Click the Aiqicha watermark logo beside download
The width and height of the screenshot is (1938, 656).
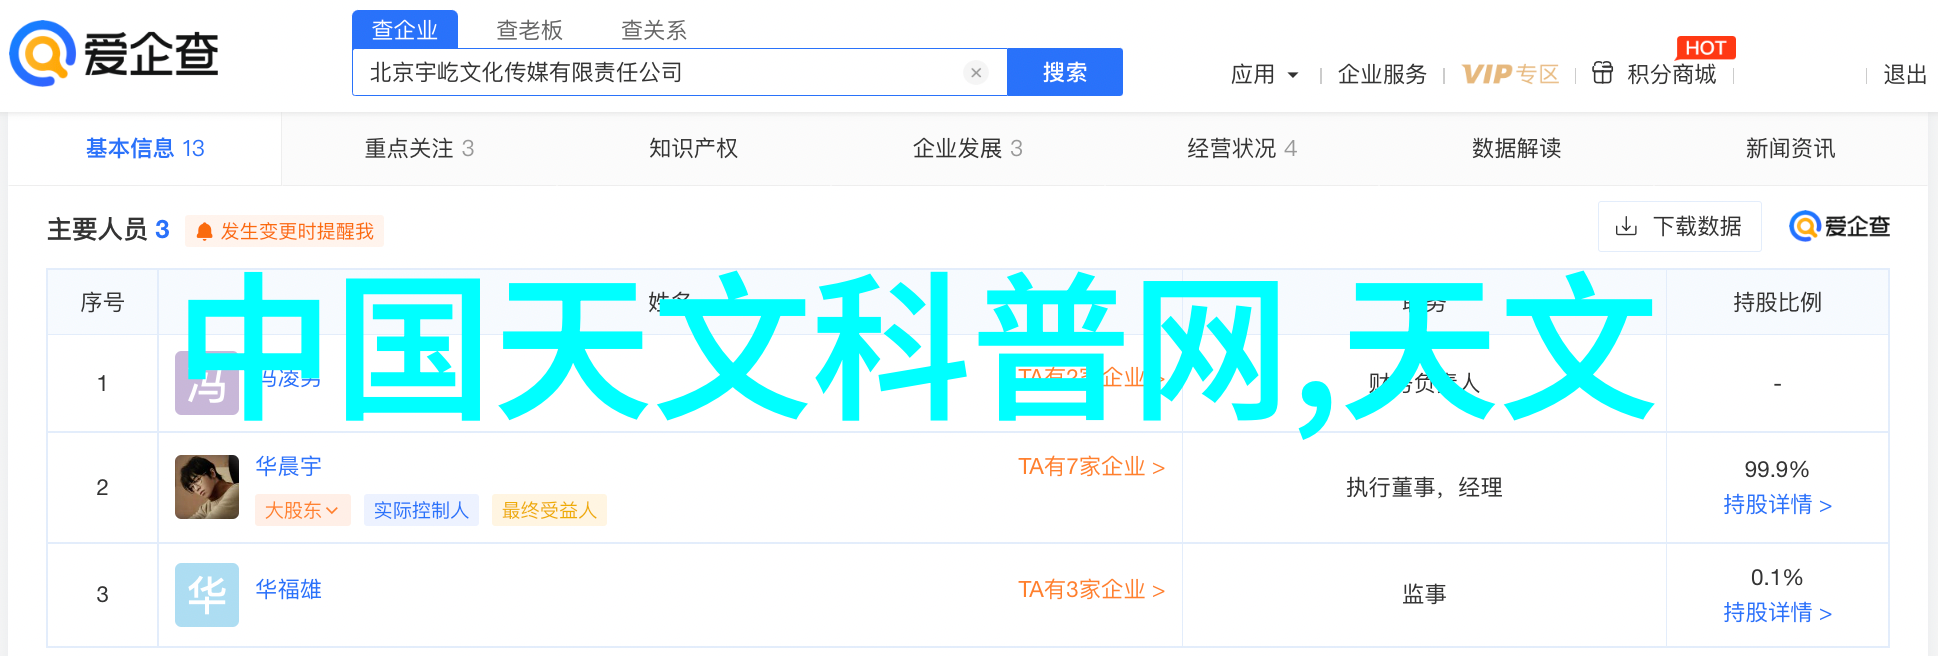pos(1840,227)
